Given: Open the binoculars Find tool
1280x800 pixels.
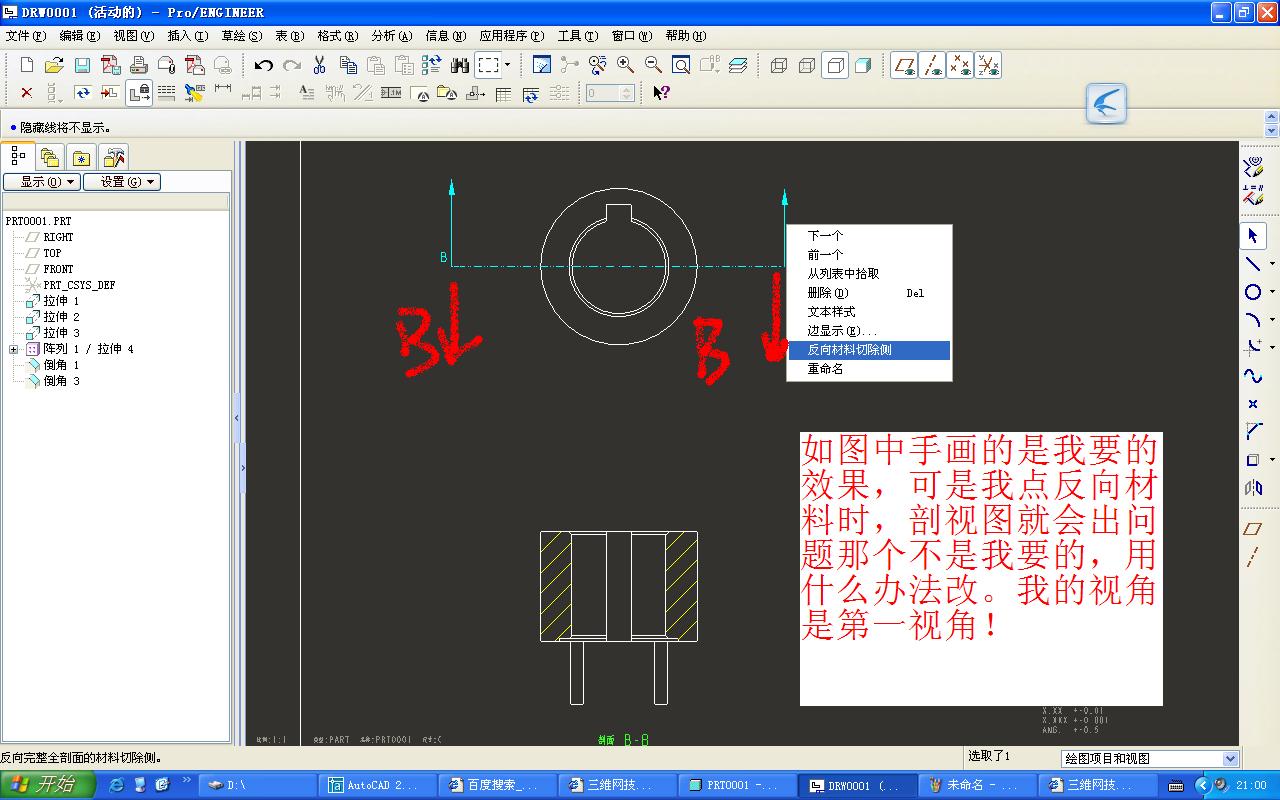Looking at the screenshot, I should [460, 66].
